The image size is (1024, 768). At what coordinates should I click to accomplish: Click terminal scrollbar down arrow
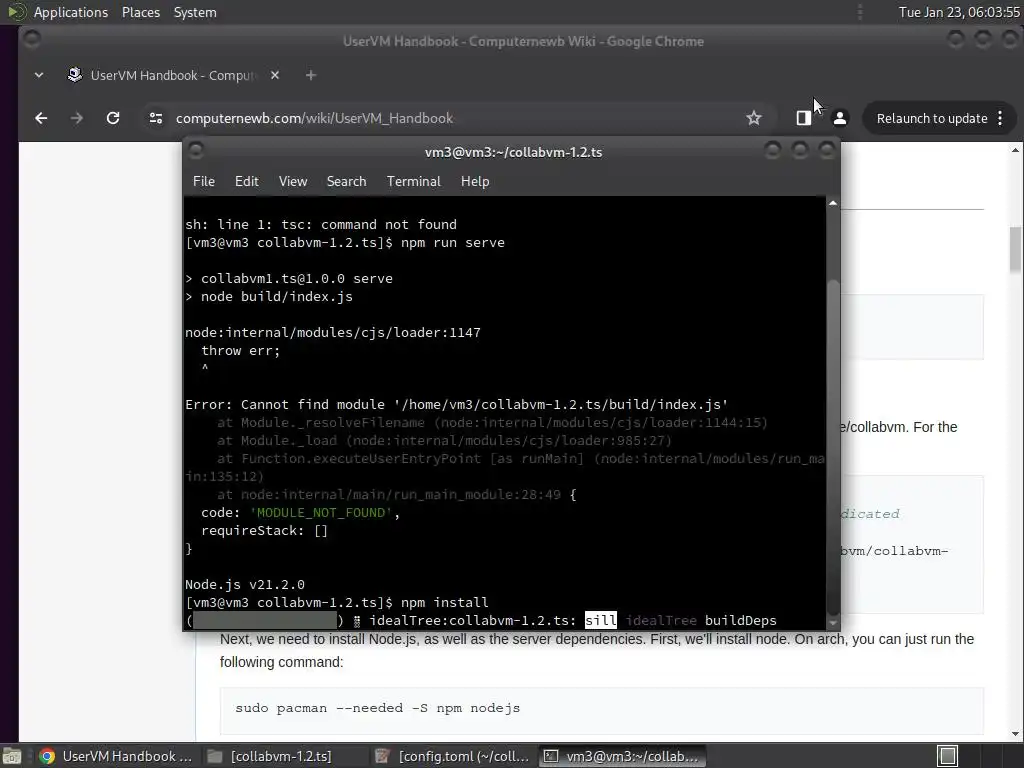coord(833,623)
